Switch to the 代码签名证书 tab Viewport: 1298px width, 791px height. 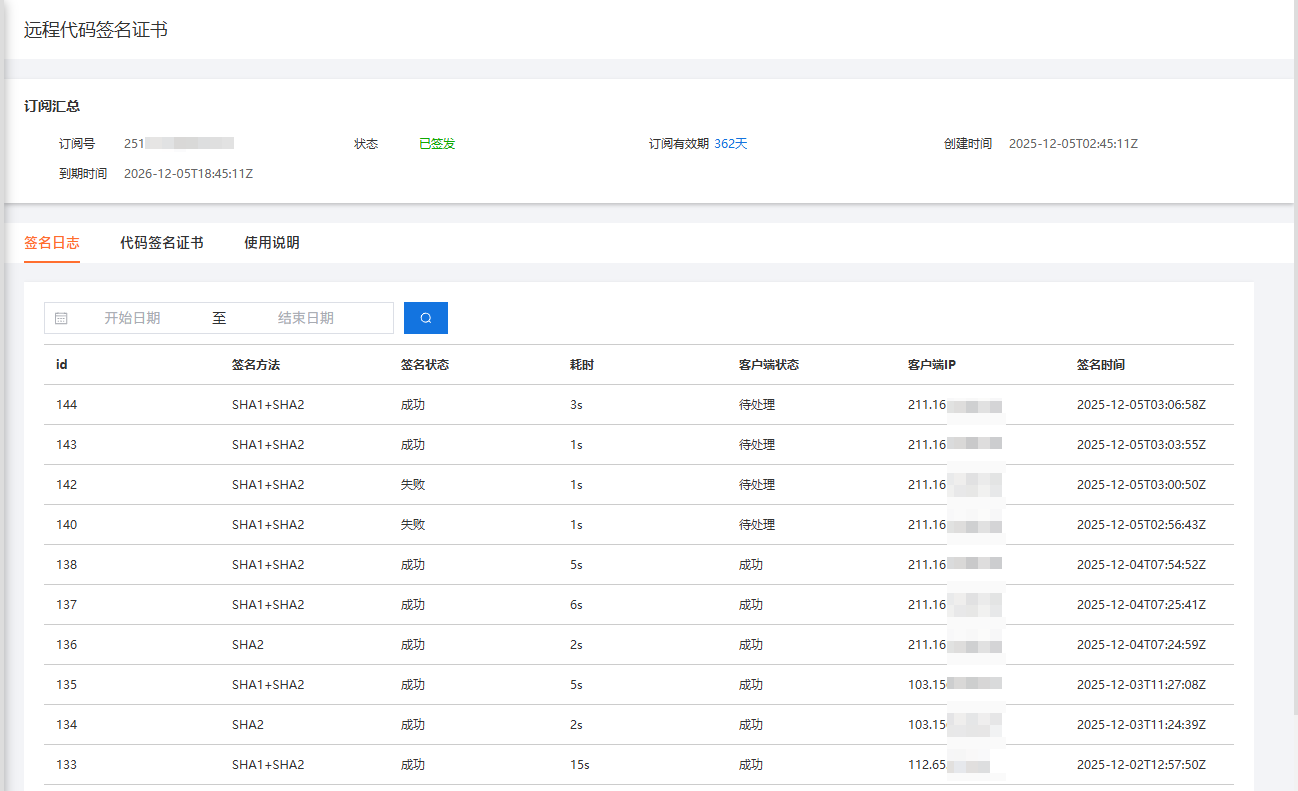pyautogui.click(x=162, y=241)
